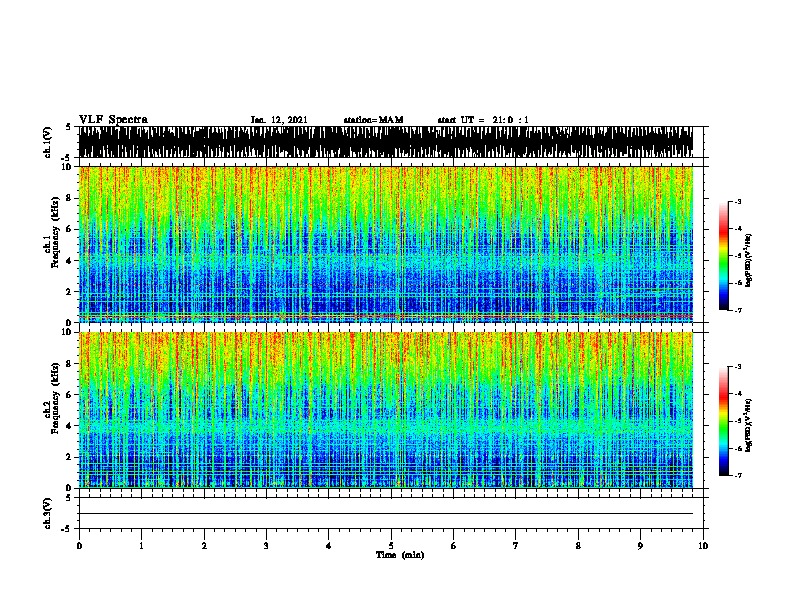The image size is (792, 612).
Task: Click the Time (min) axis title
Action: (400, 555)
